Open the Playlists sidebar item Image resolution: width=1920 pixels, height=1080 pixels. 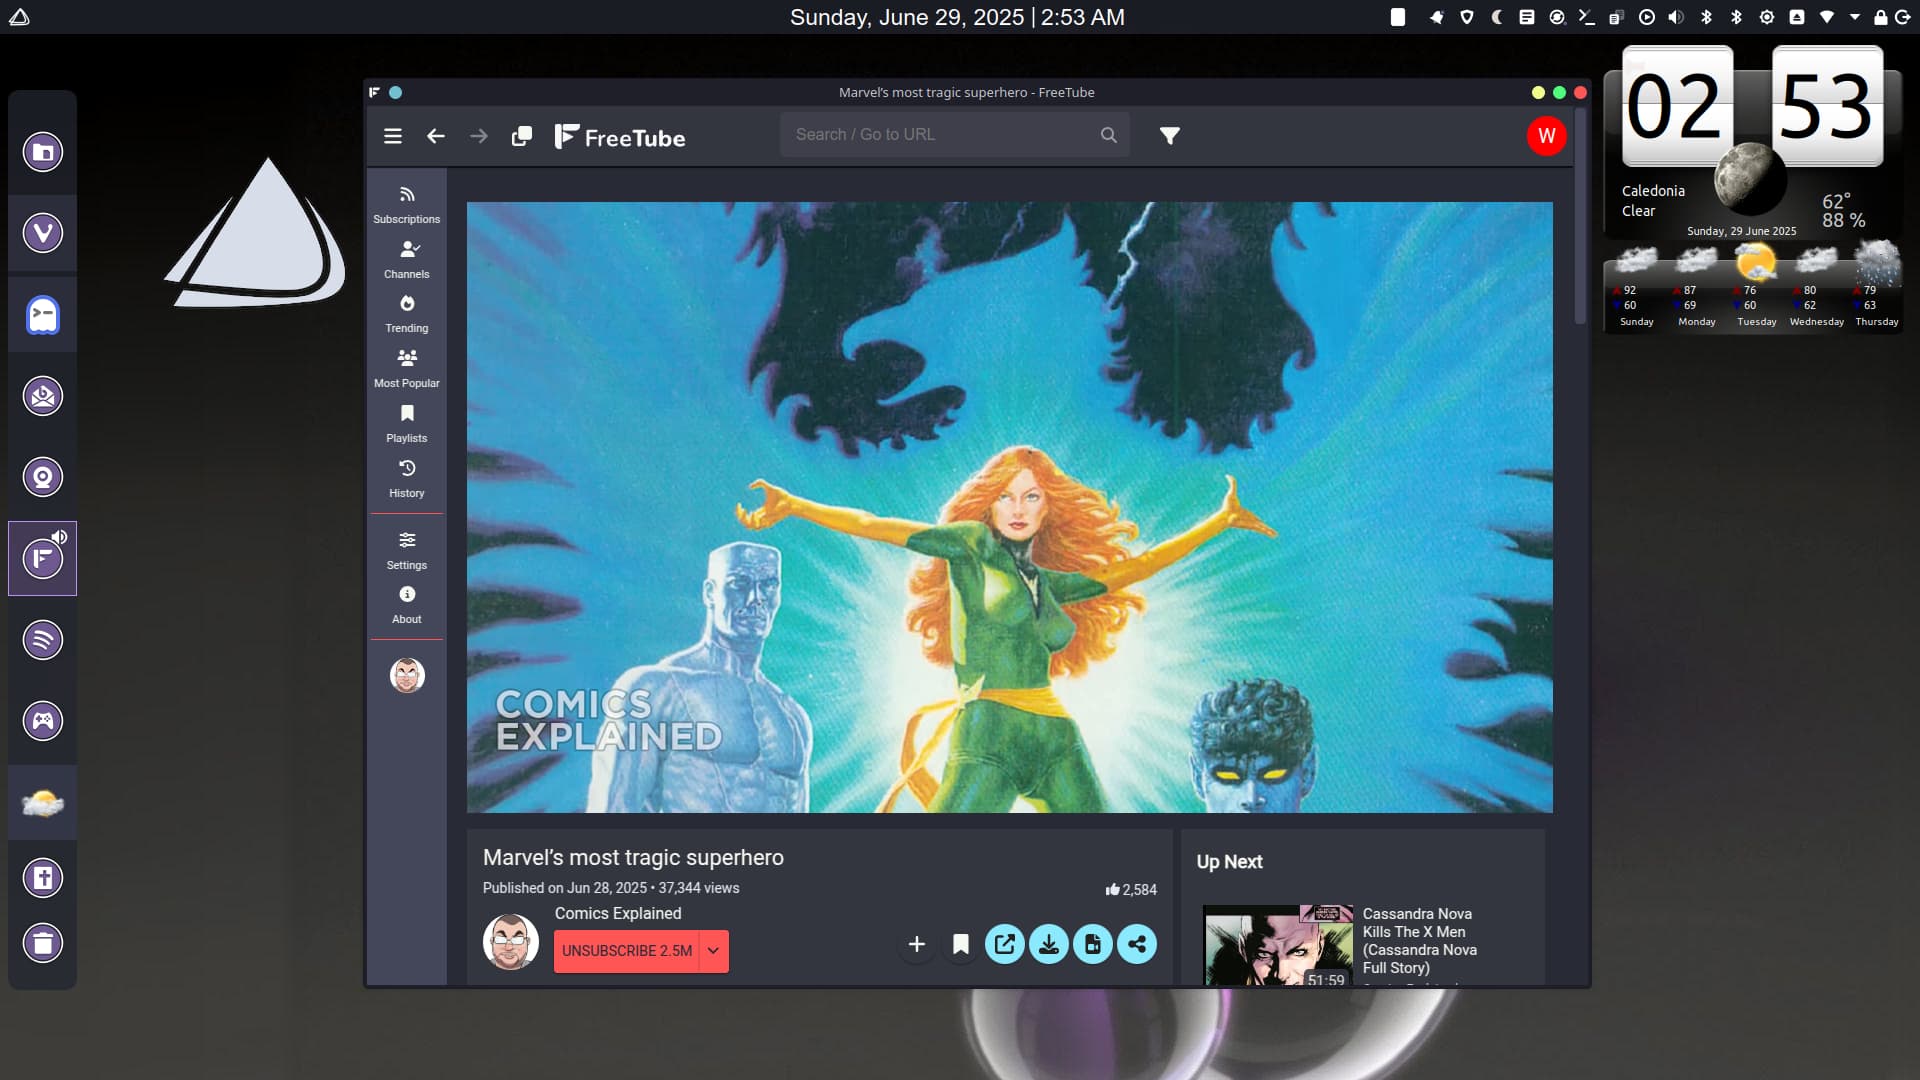(406, 423)
